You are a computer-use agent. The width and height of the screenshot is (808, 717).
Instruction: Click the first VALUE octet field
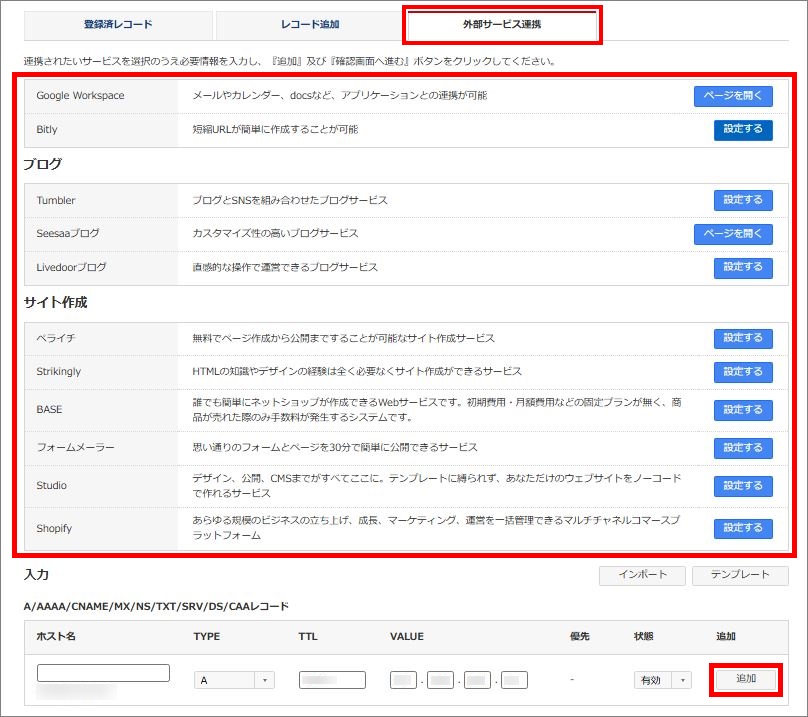point(403,680)
